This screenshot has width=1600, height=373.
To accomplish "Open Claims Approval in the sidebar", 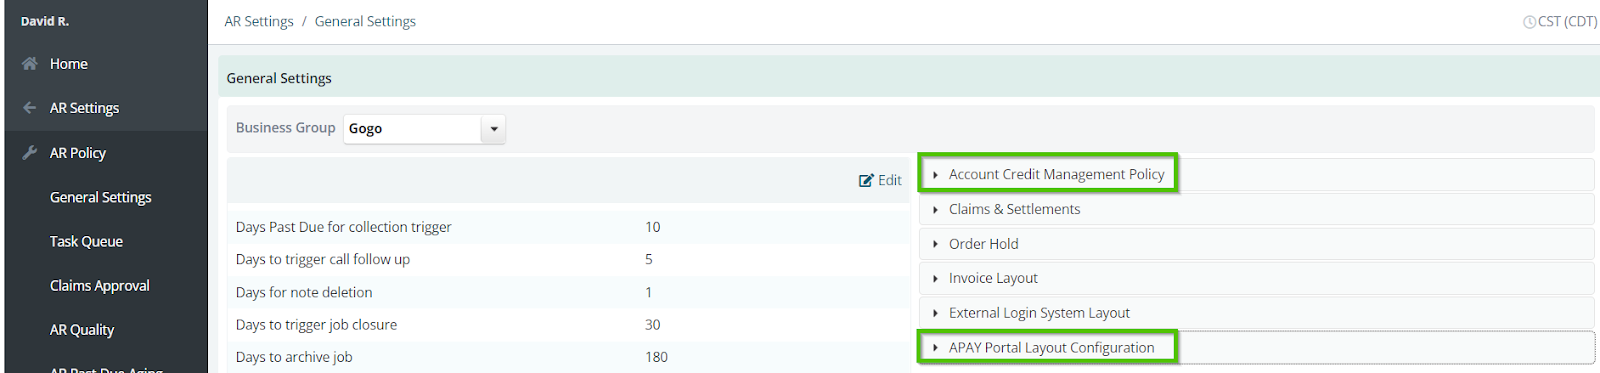I will coord(100,285).
